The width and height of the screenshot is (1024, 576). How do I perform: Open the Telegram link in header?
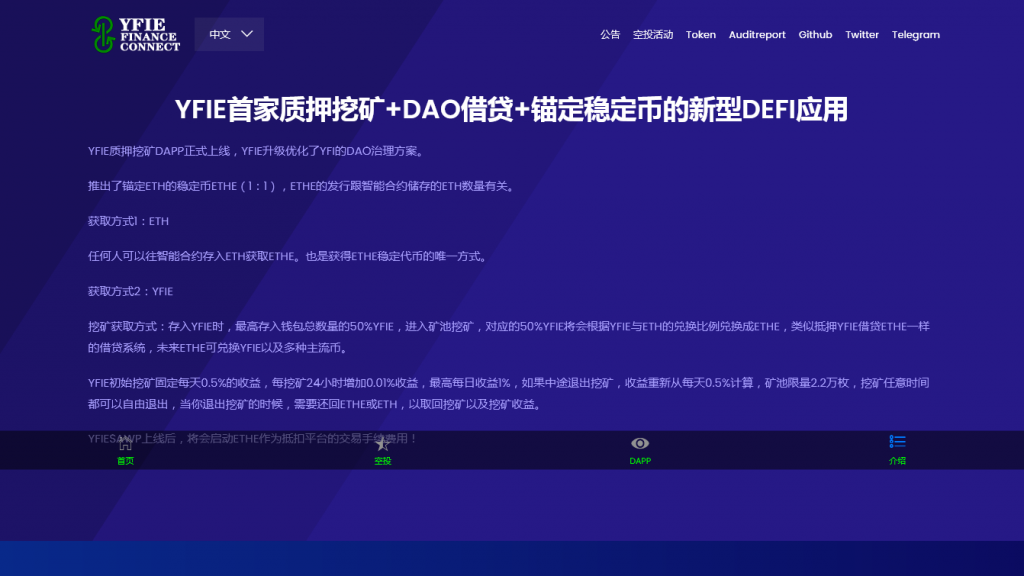pos(916,34)
